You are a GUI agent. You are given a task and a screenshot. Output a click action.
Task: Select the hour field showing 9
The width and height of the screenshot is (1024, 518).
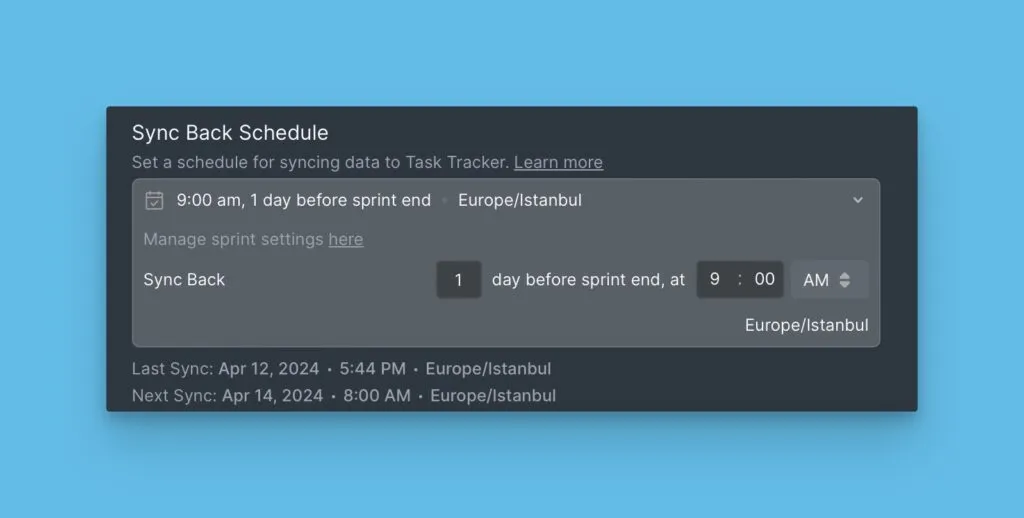(x=715, y=280)
